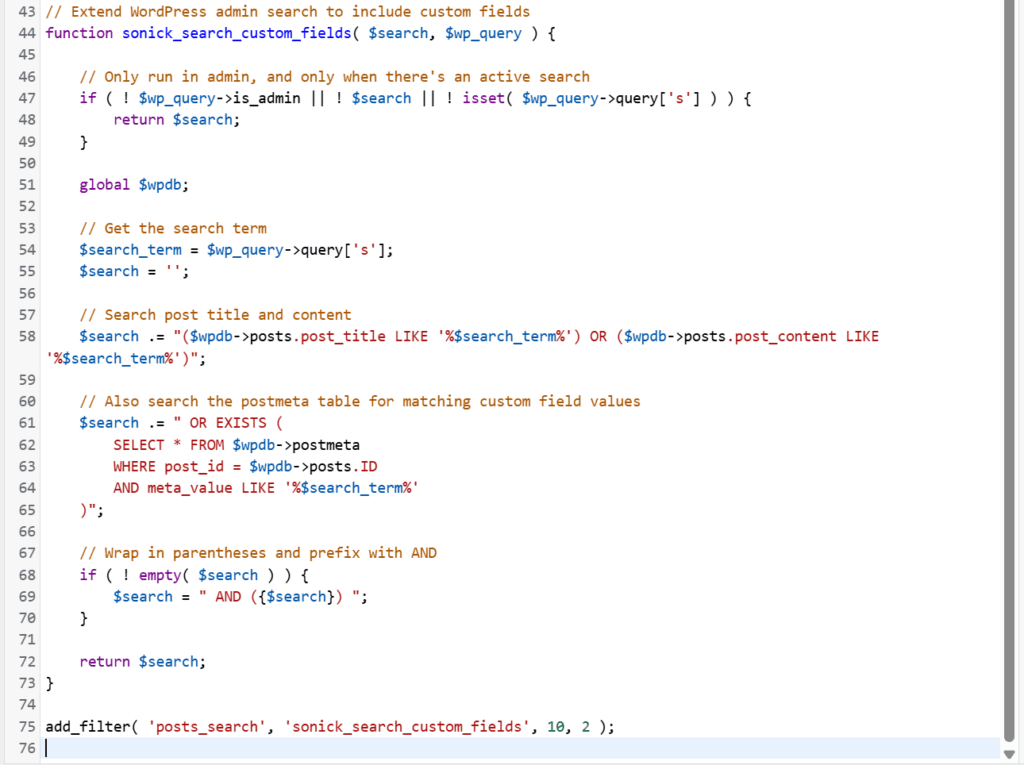
Task: Click the vertical scrollbar thumb
Action: pyautogui.click(x=1009, y=371)
